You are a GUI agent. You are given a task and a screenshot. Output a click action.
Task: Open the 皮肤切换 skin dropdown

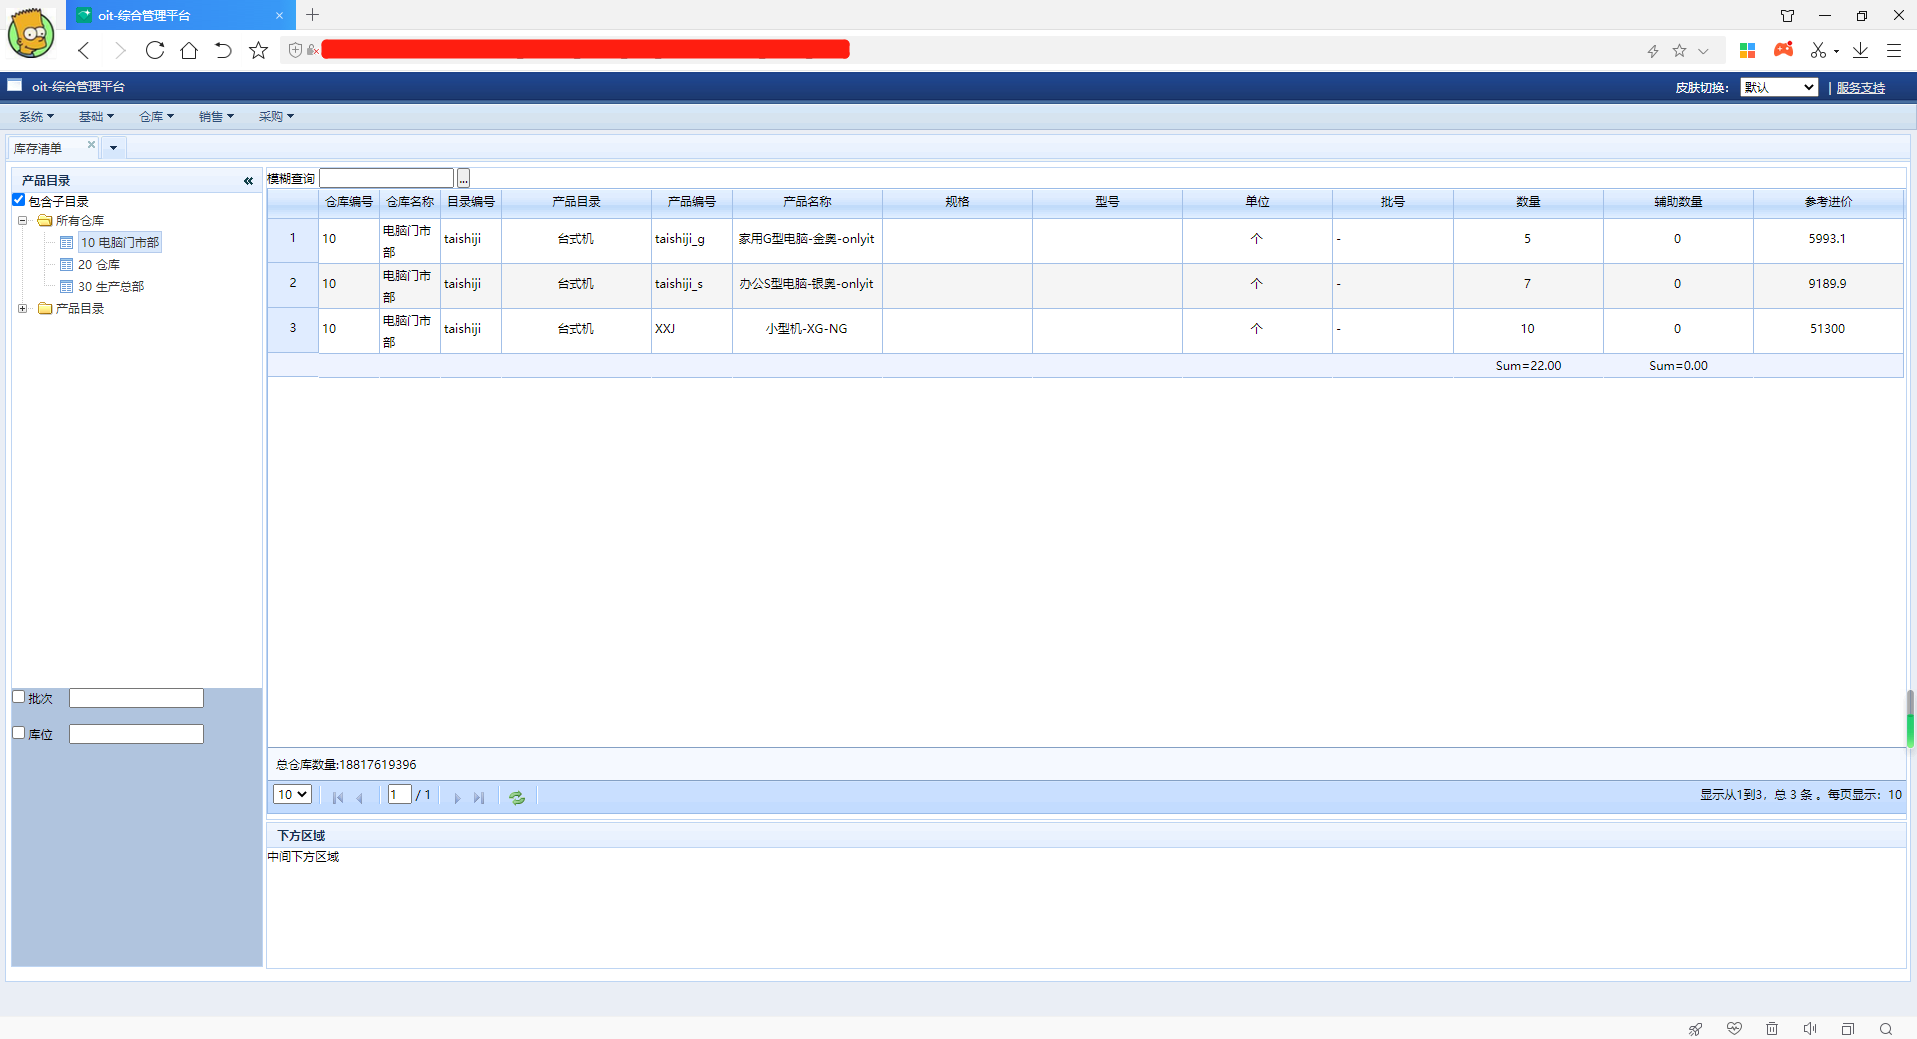click(1778, 88)
